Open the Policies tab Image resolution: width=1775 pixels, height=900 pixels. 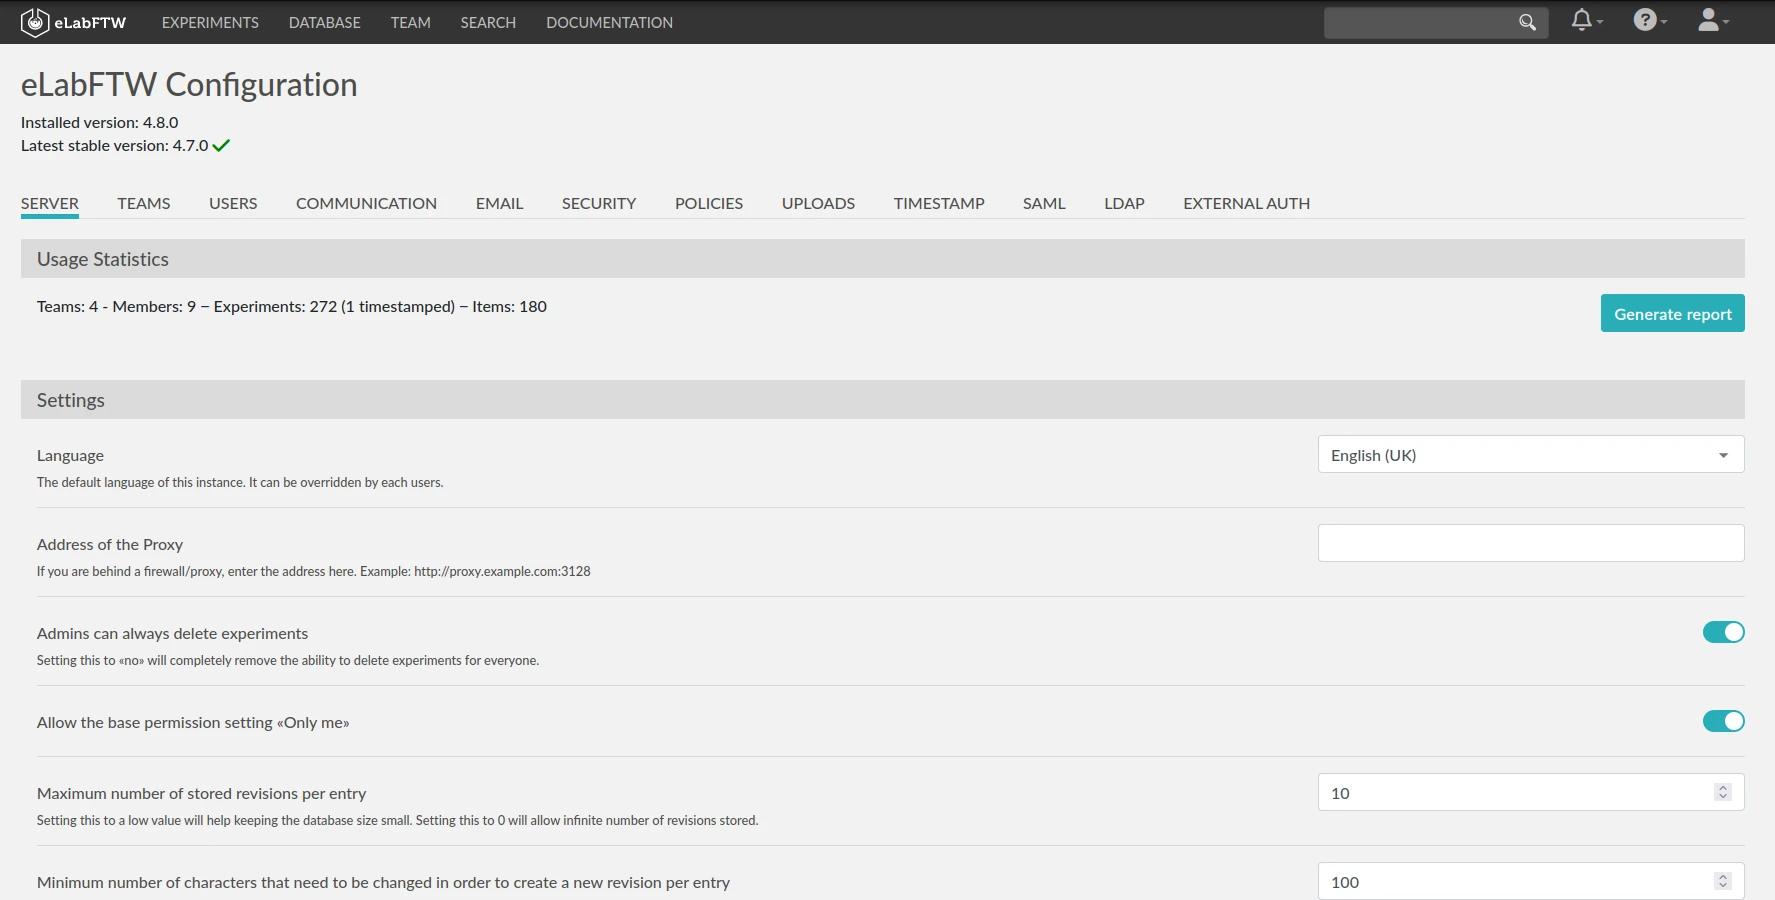709,203
